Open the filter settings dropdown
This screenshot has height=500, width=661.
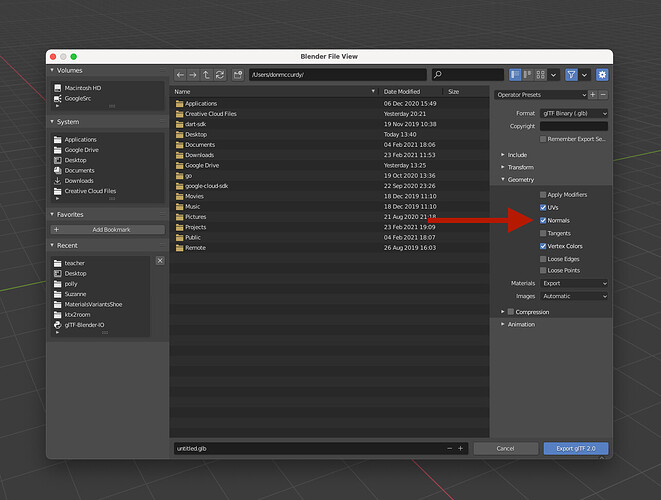pyautogui.click(x=584, y=75)
